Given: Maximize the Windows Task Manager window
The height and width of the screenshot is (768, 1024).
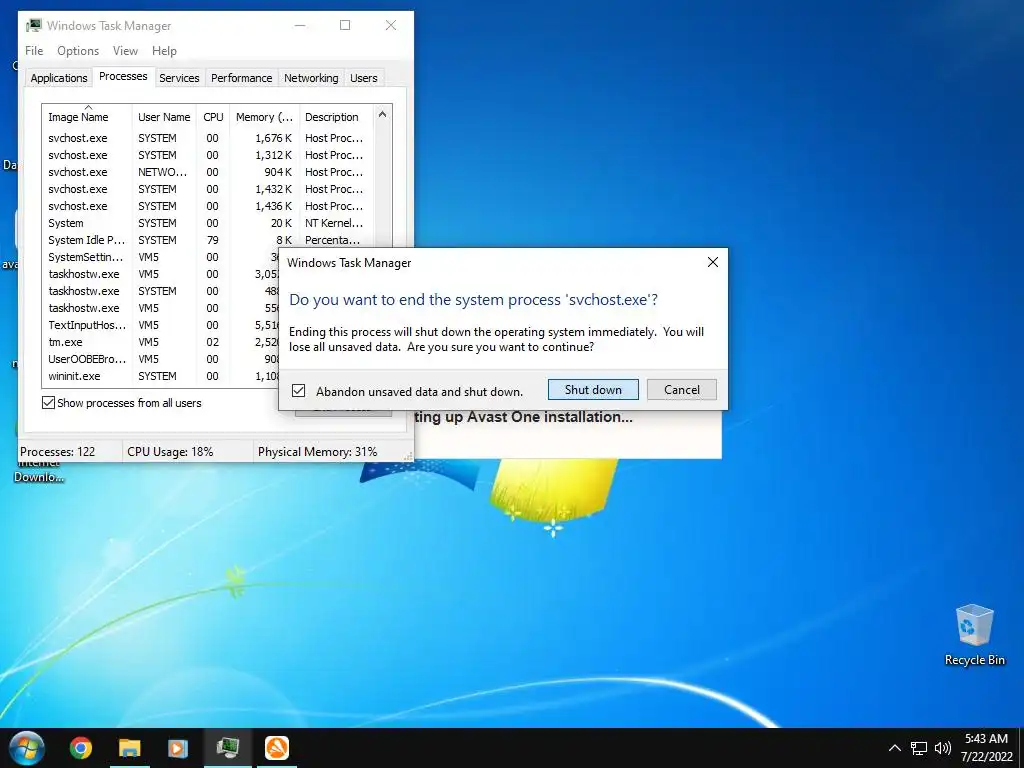Looking at the screenshot, I should tap(345, 25).
